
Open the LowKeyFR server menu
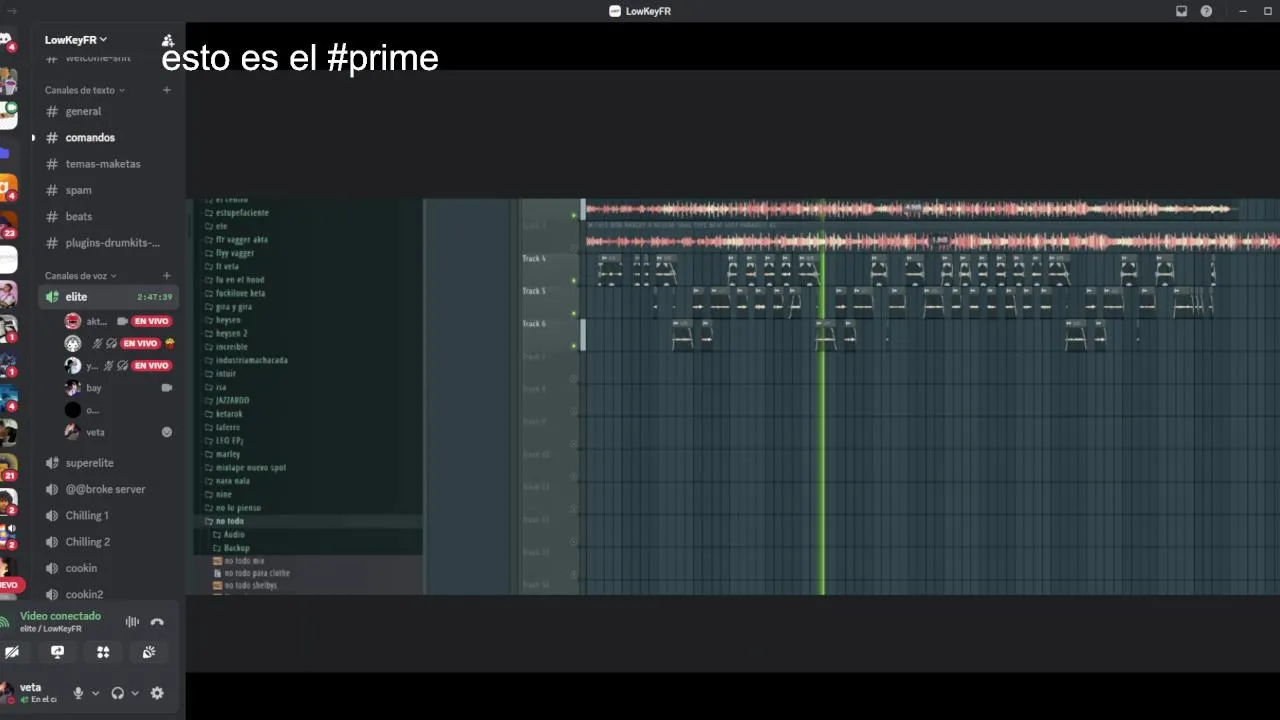tap(76, 40)
